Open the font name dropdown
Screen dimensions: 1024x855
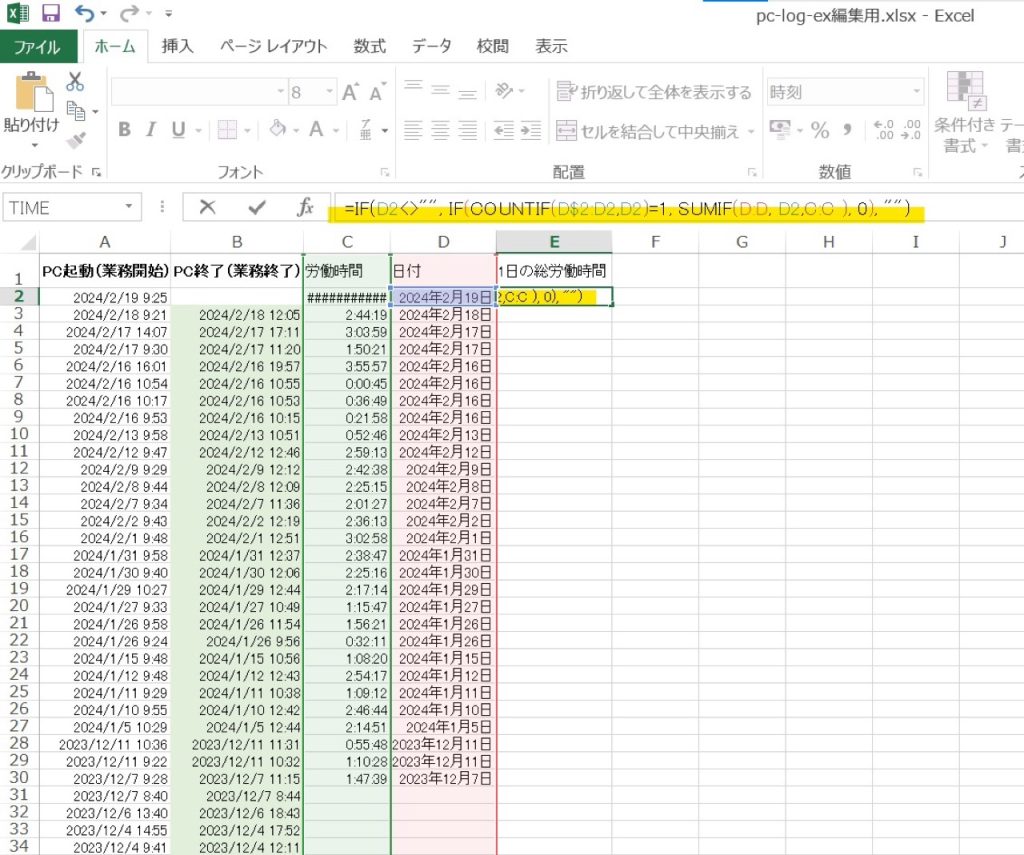click(x=280, y=91)
